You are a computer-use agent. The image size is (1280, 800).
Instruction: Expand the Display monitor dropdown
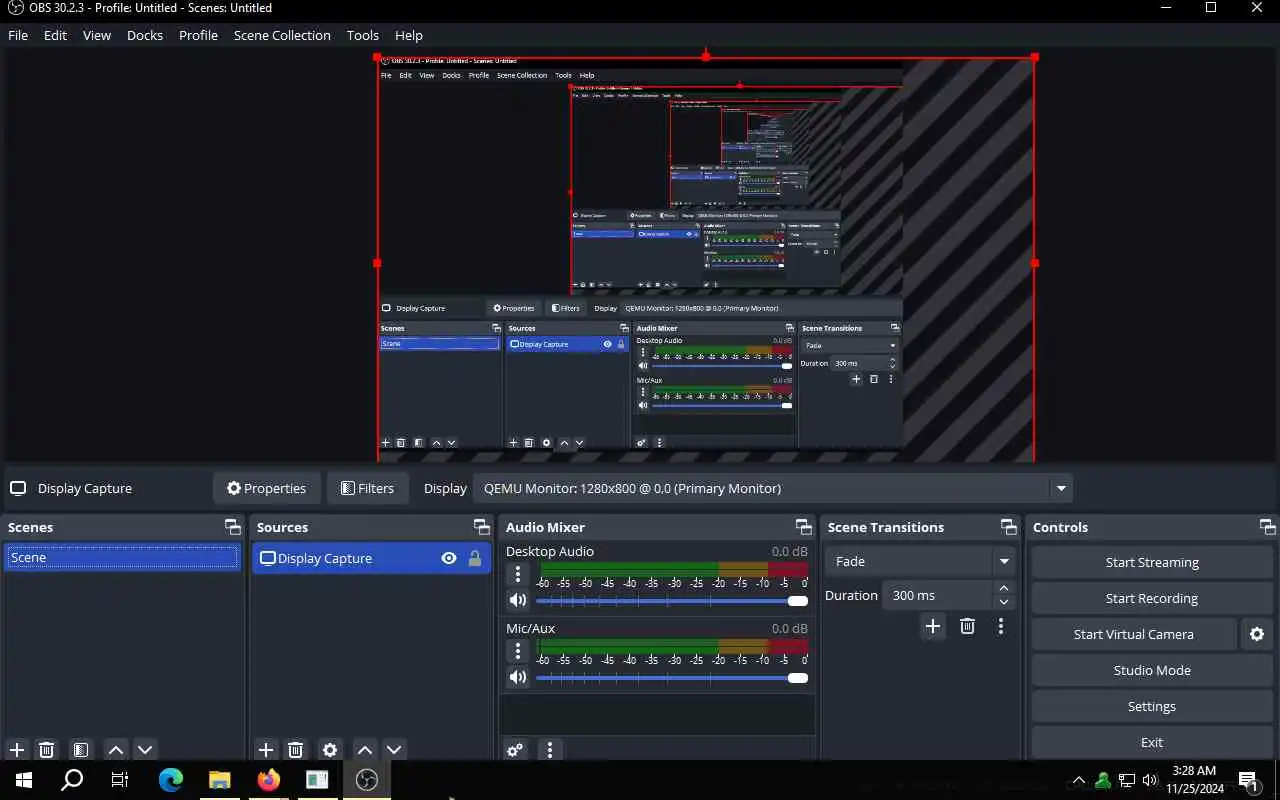[x=1060, y=488]
